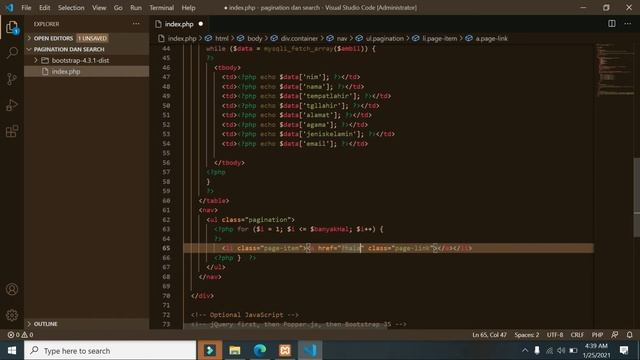Change CRLF end of line sequence
The height and width of the screenshot is (360, 640).
pos(577,335)
